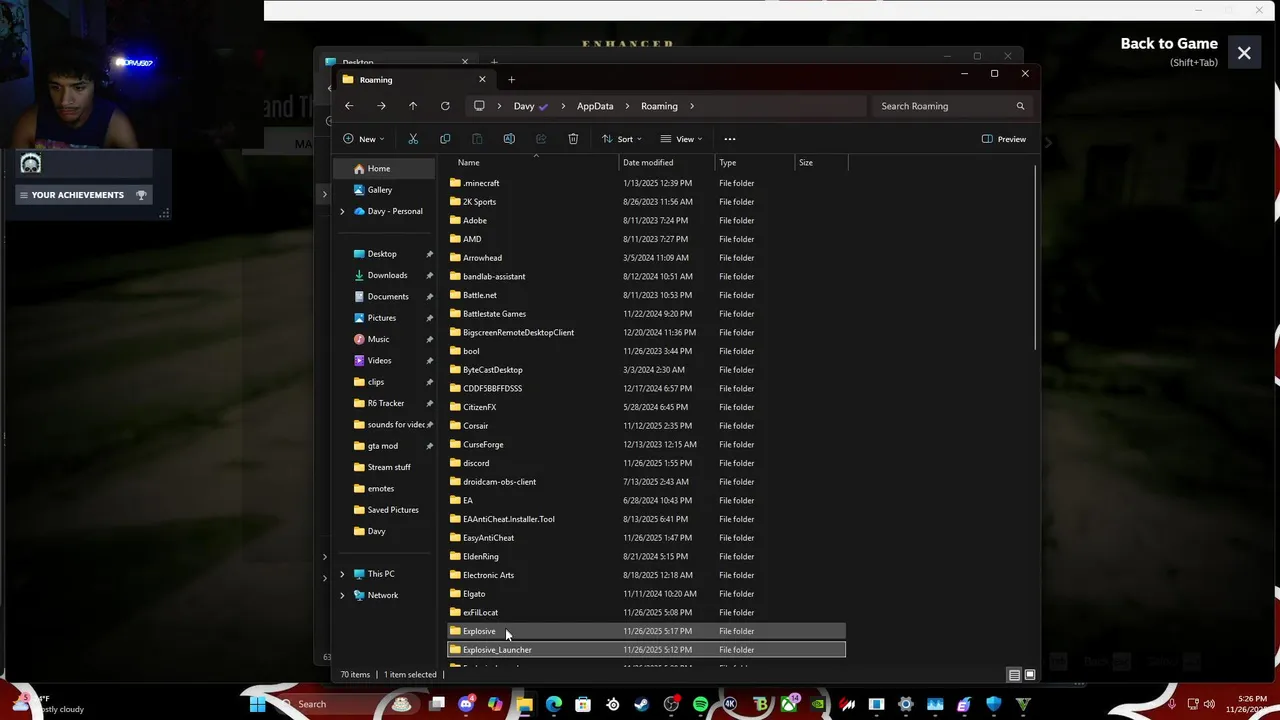Open the Stream stuff sidebar folder
The image size is (1280, 720).
coord(388,467)
